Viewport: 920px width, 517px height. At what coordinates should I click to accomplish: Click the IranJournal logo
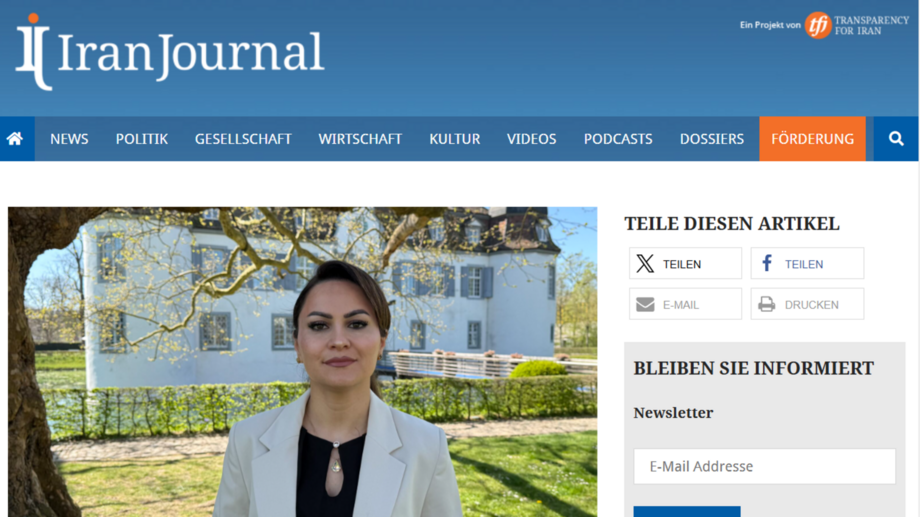170,52
